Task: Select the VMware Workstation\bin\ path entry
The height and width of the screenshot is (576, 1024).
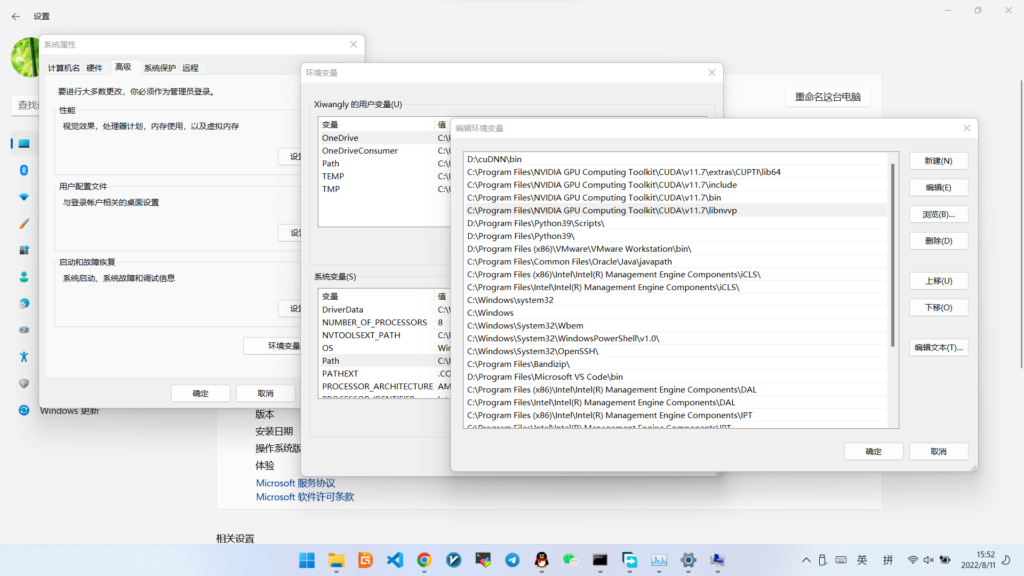Action: click(676, 249)
